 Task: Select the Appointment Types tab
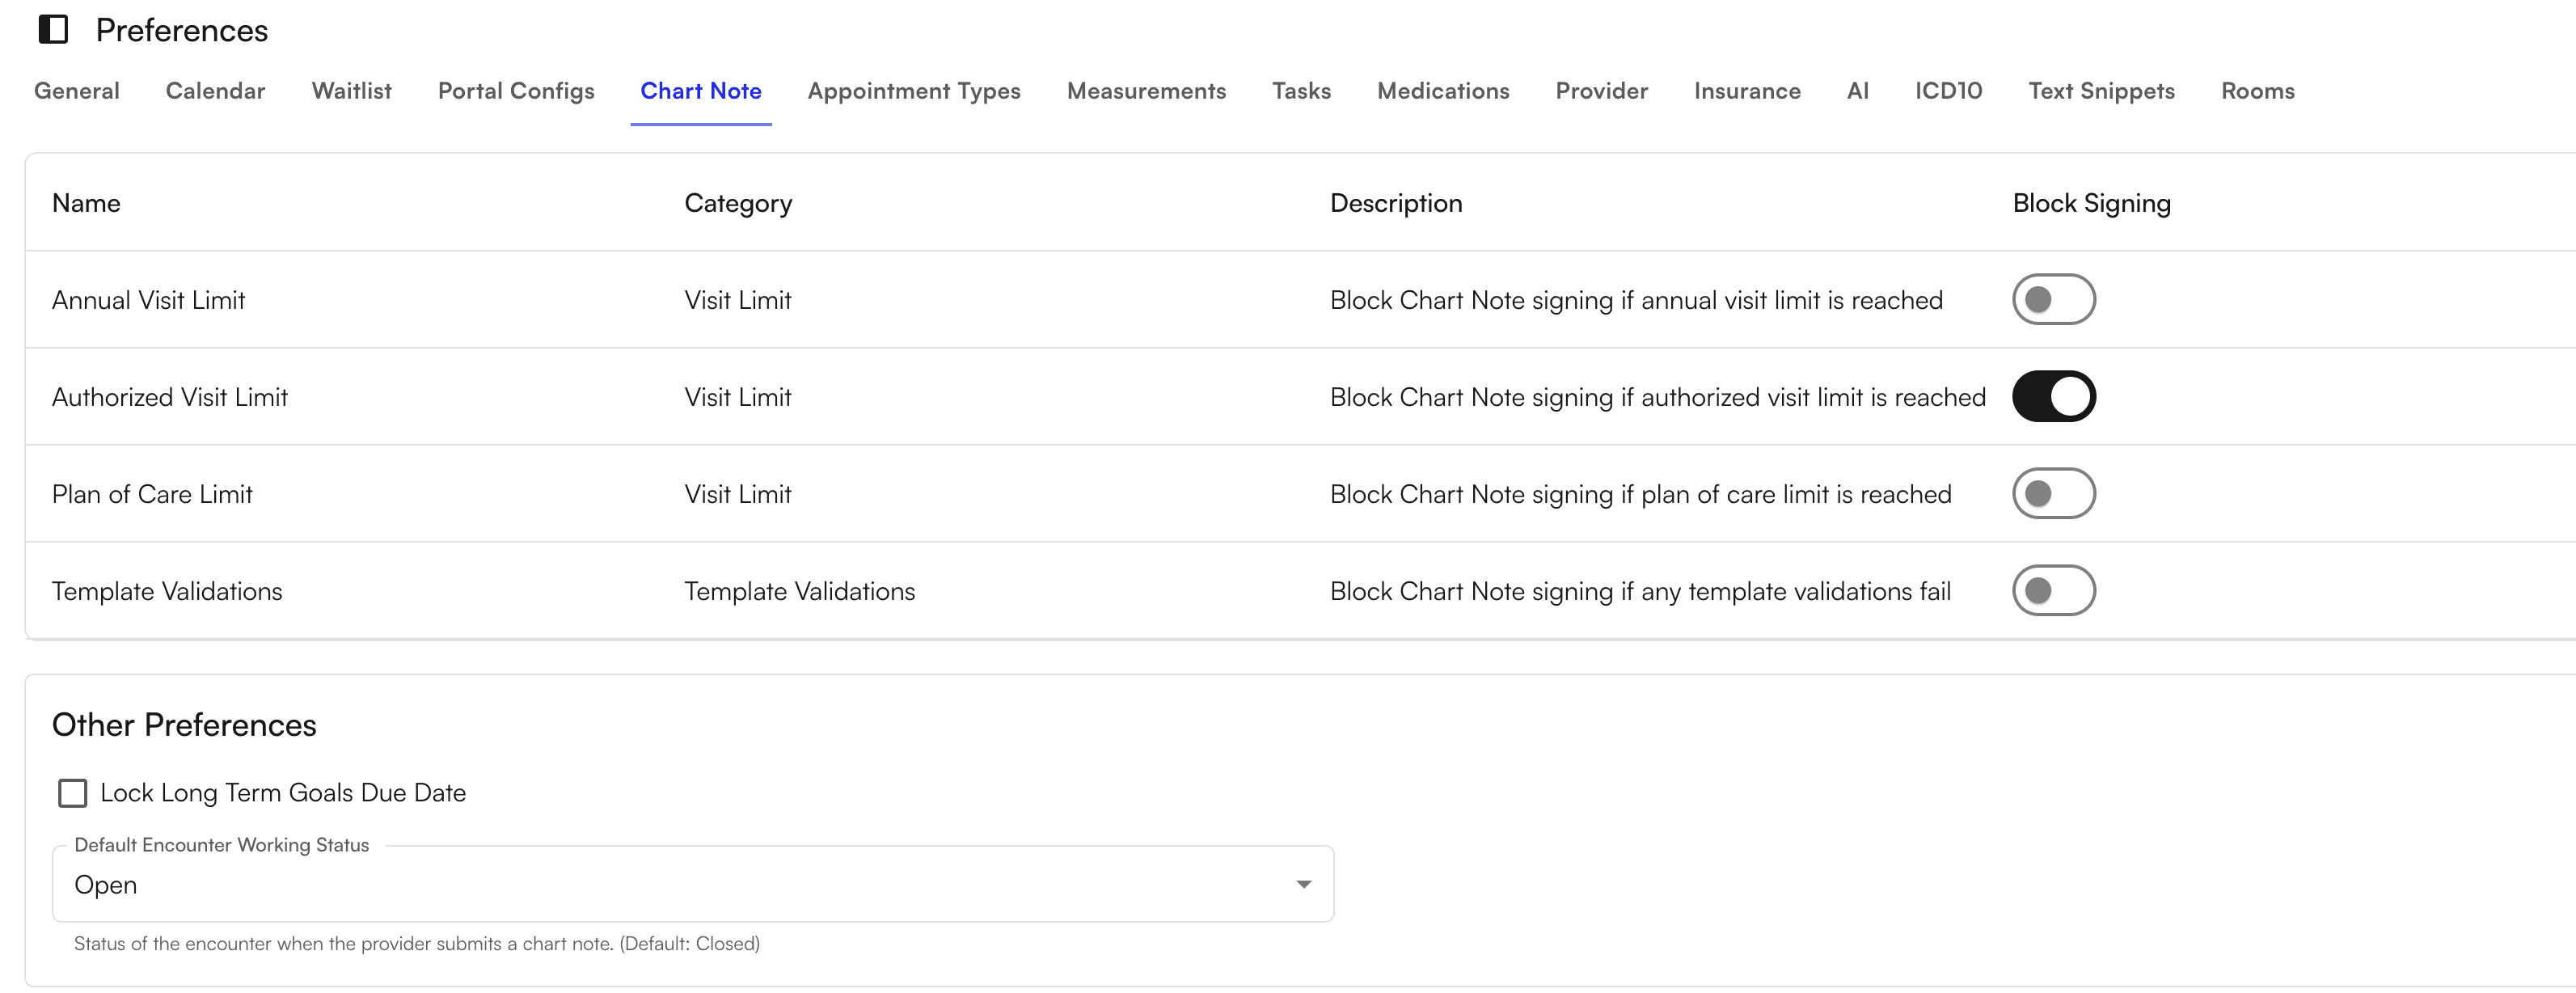coord(914,91)
